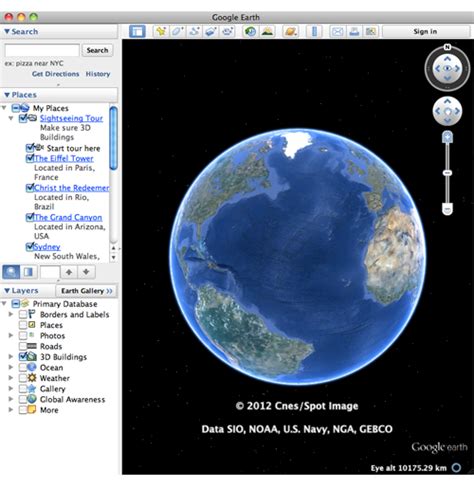The image size is (474, 488).
Task: Move up with the pan joystick arrow
Action: [x=447, y=101]
